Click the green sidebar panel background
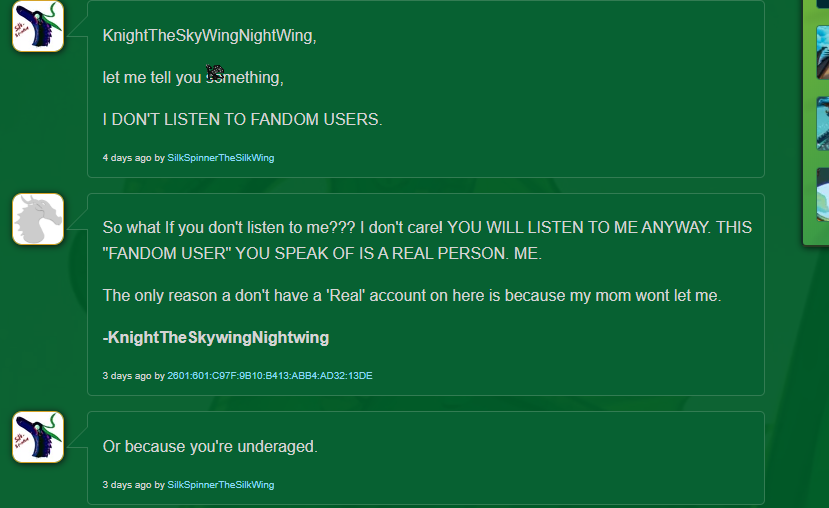This screenshot has height=508, width=829. point(808,232)
